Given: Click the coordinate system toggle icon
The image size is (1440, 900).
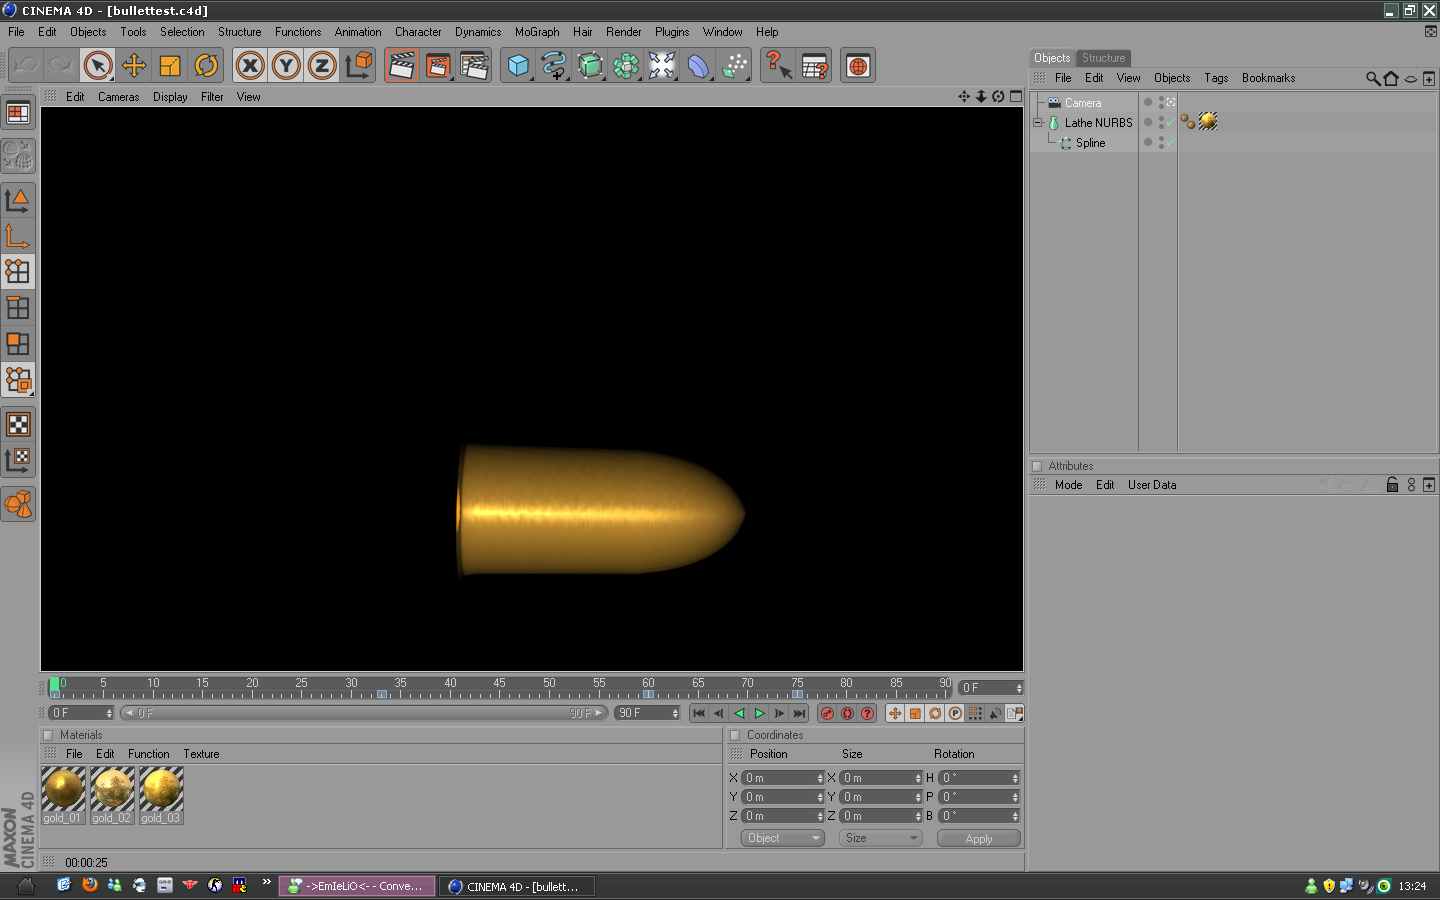Looking at the screenshot, I should pyautogui.click(x=358, y=66).
